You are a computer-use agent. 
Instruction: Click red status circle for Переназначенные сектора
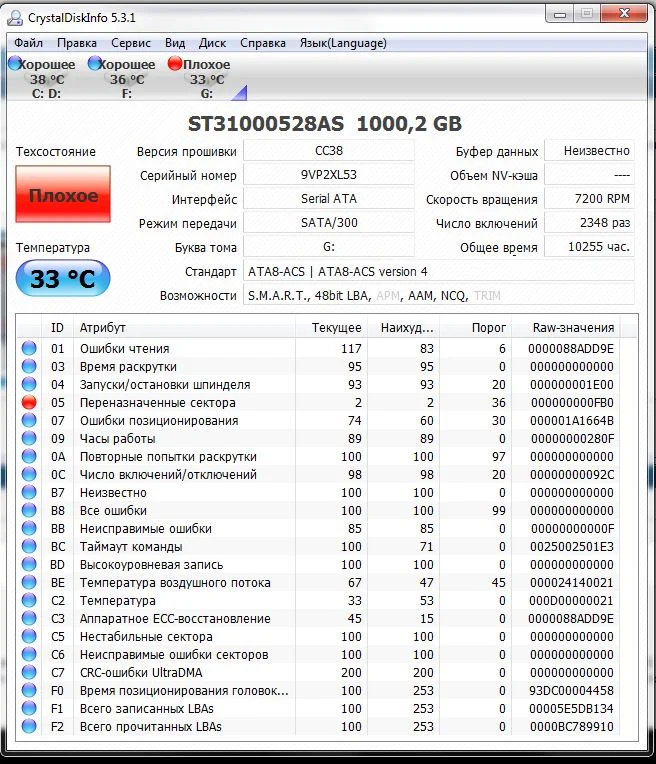[29, 402]
